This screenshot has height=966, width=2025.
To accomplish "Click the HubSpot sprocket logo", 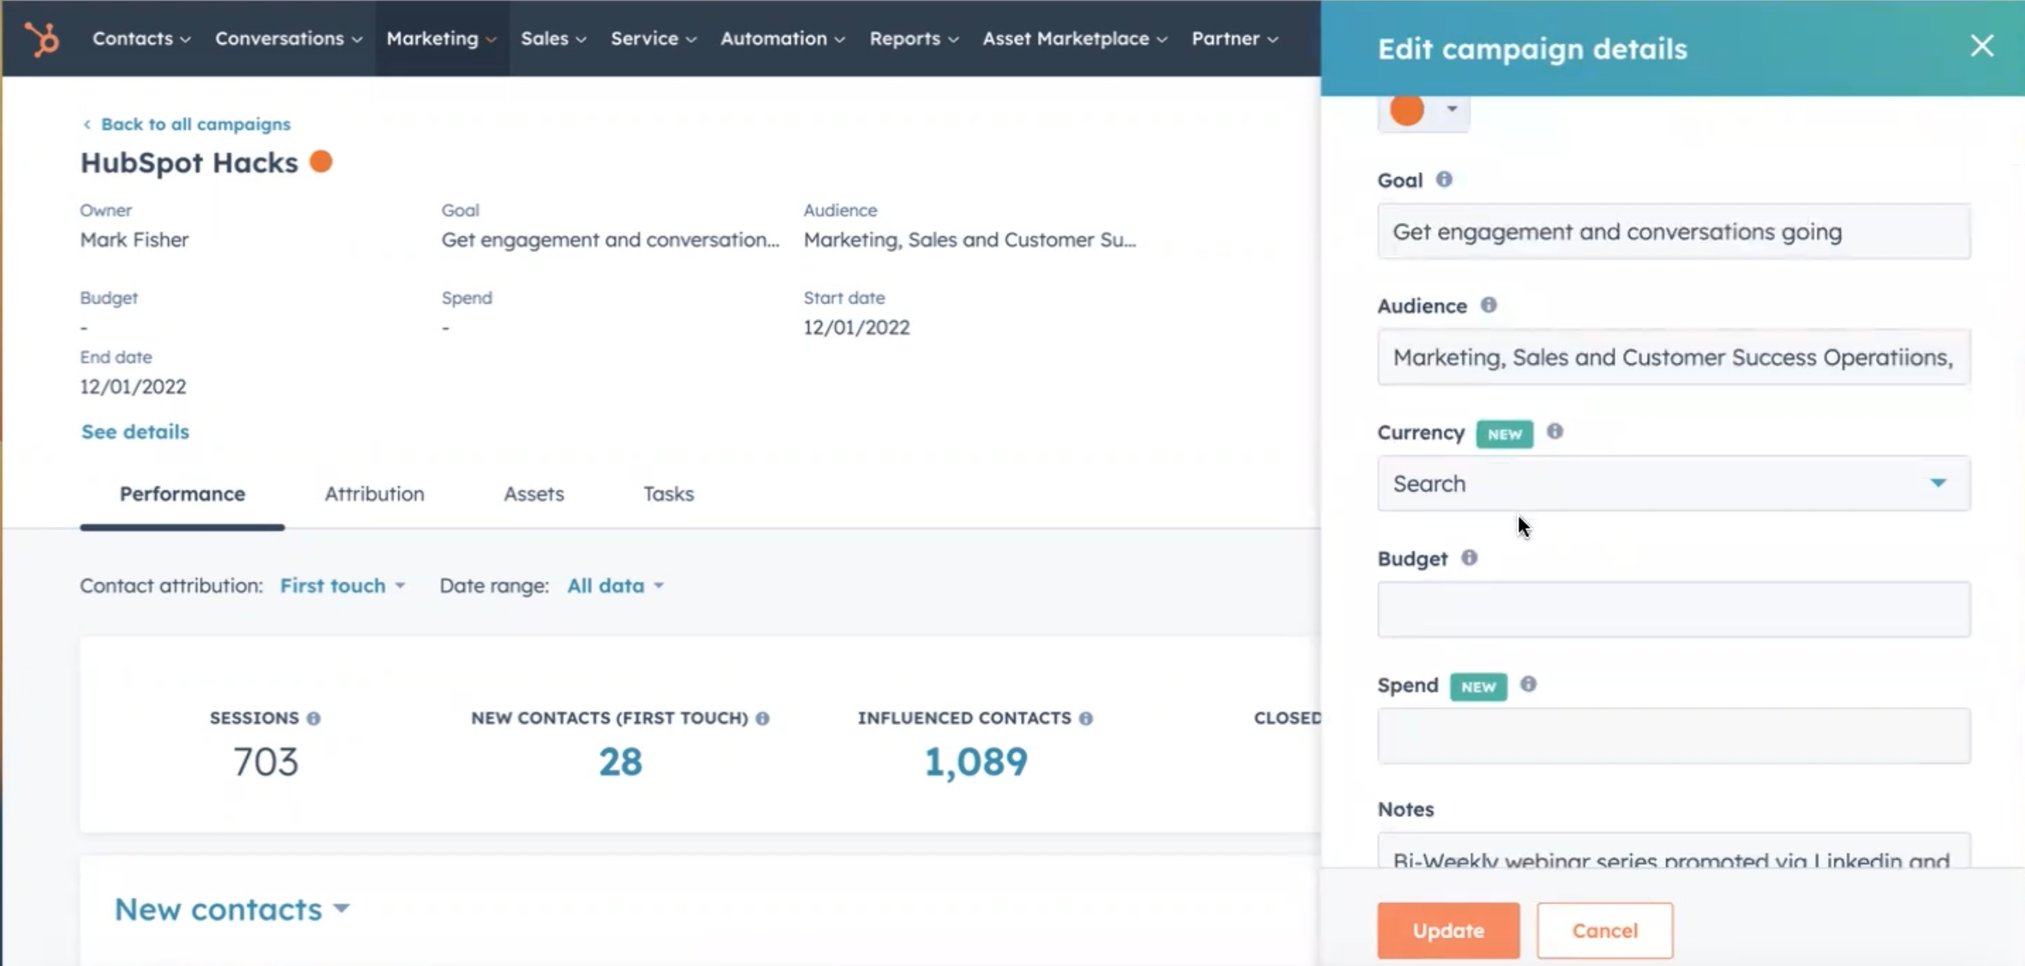I will point(42,39).
